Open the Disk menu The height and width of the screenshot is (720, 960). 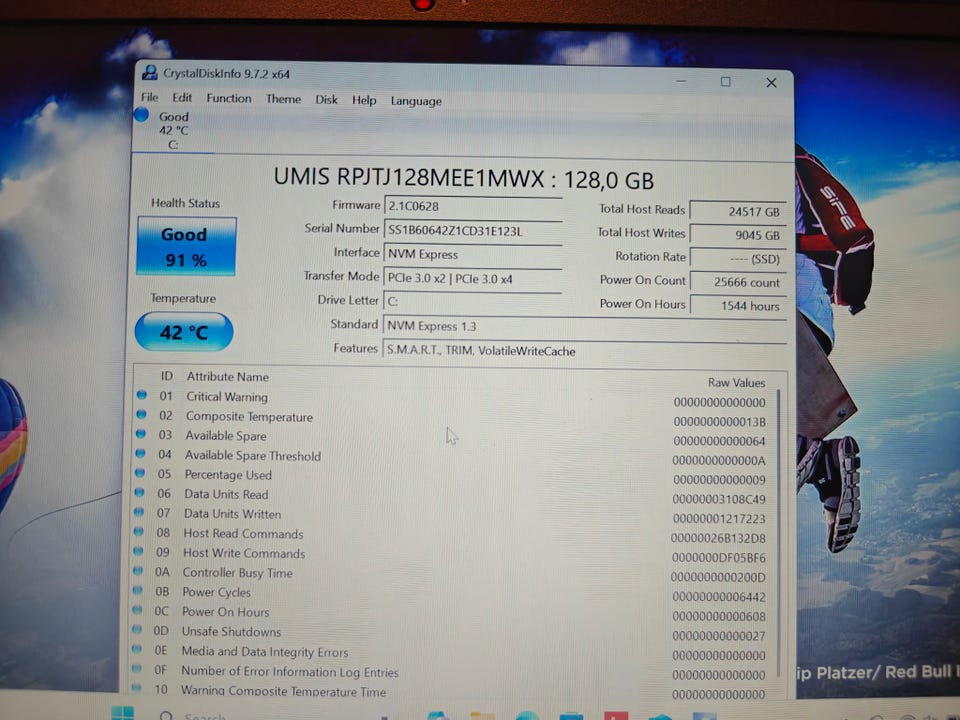coord(326,99)
